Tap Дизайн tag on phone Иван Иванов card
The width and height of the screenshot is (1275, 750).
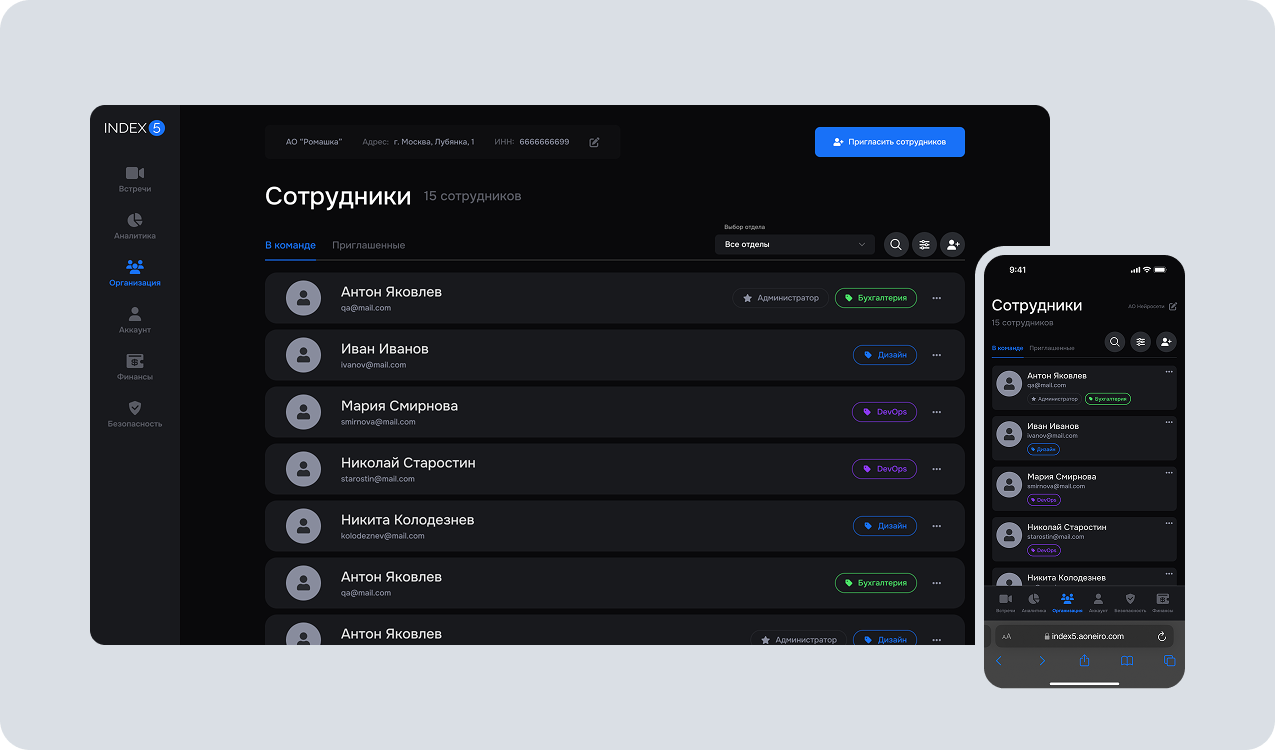click(1044, 449)
